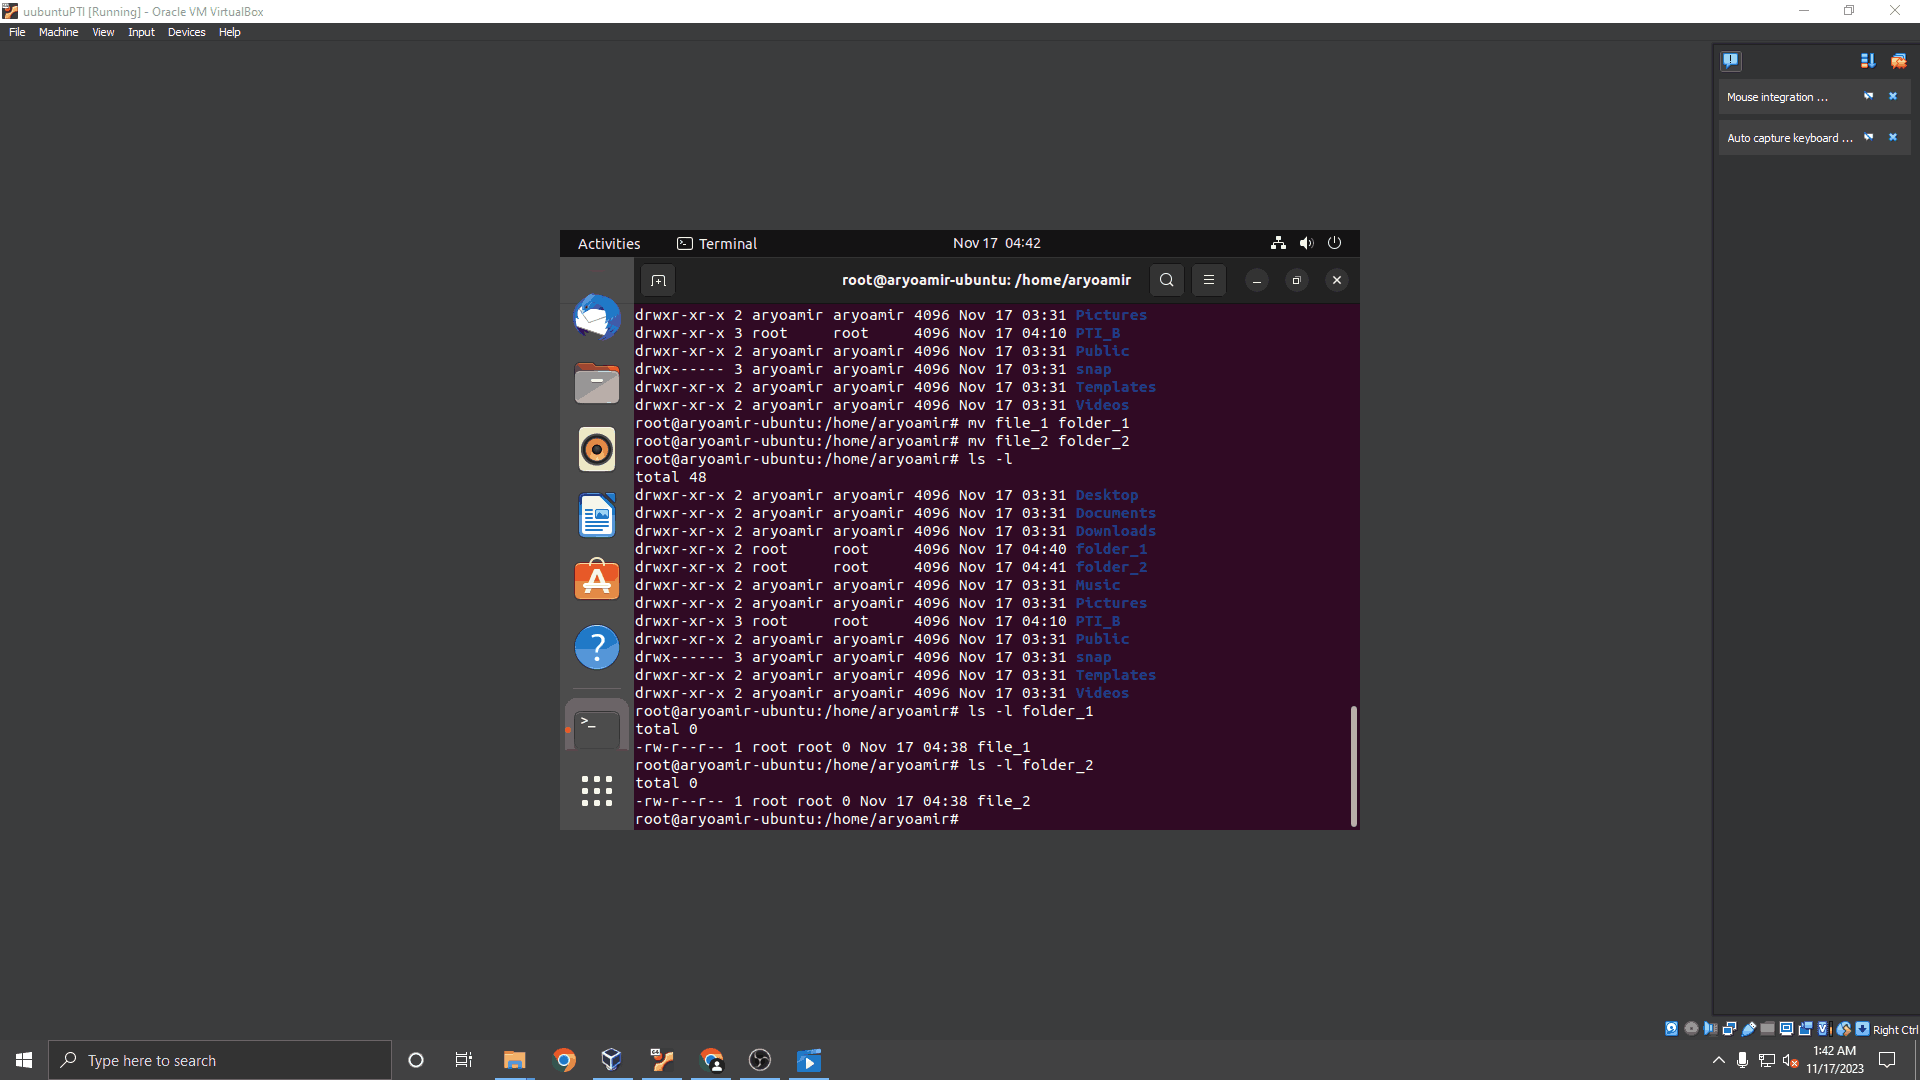Click folder_2 in the directory listing
This screenshot has height=1080, width=1920.
(x=1111, y=567)
